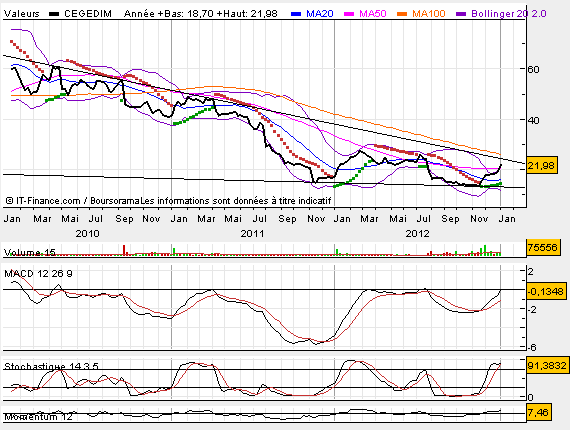Viewport: 570px width, 430px height.
Task: Click the -6 MACD axis label
Action: click(532, 347)
